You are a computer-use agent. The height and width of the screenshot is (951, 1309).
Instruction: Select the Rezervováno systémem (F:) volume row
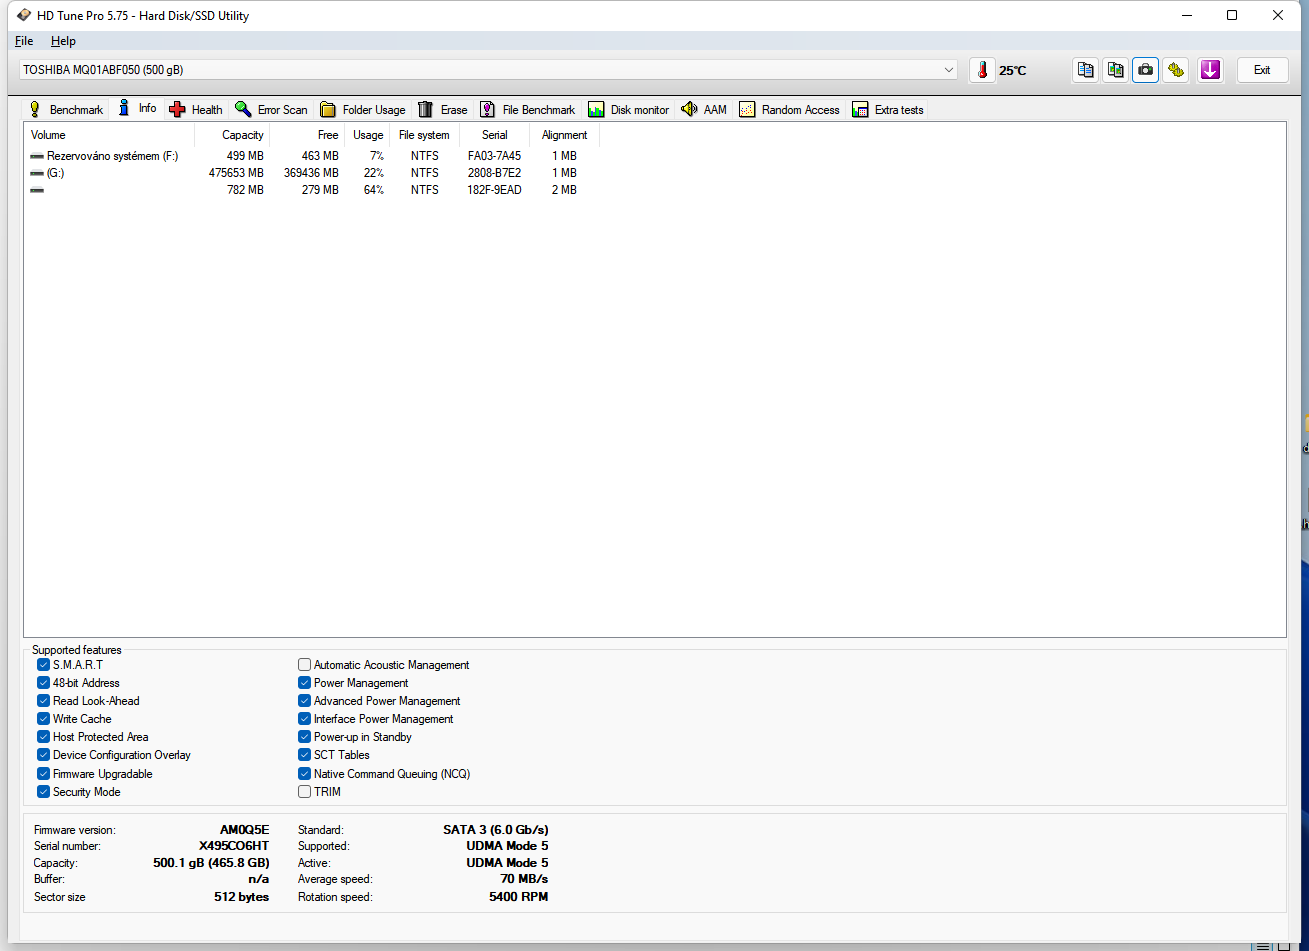(112, 156)
